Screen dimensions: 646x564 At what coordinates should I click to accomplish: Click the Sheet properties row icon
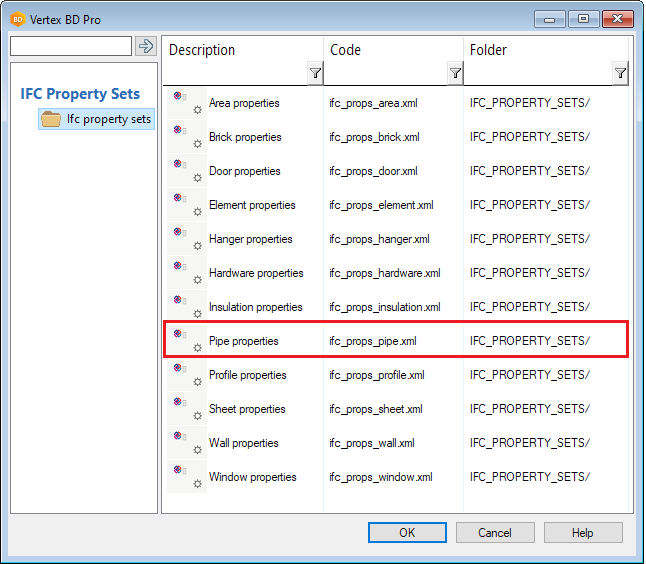click(x=187, y=409)
